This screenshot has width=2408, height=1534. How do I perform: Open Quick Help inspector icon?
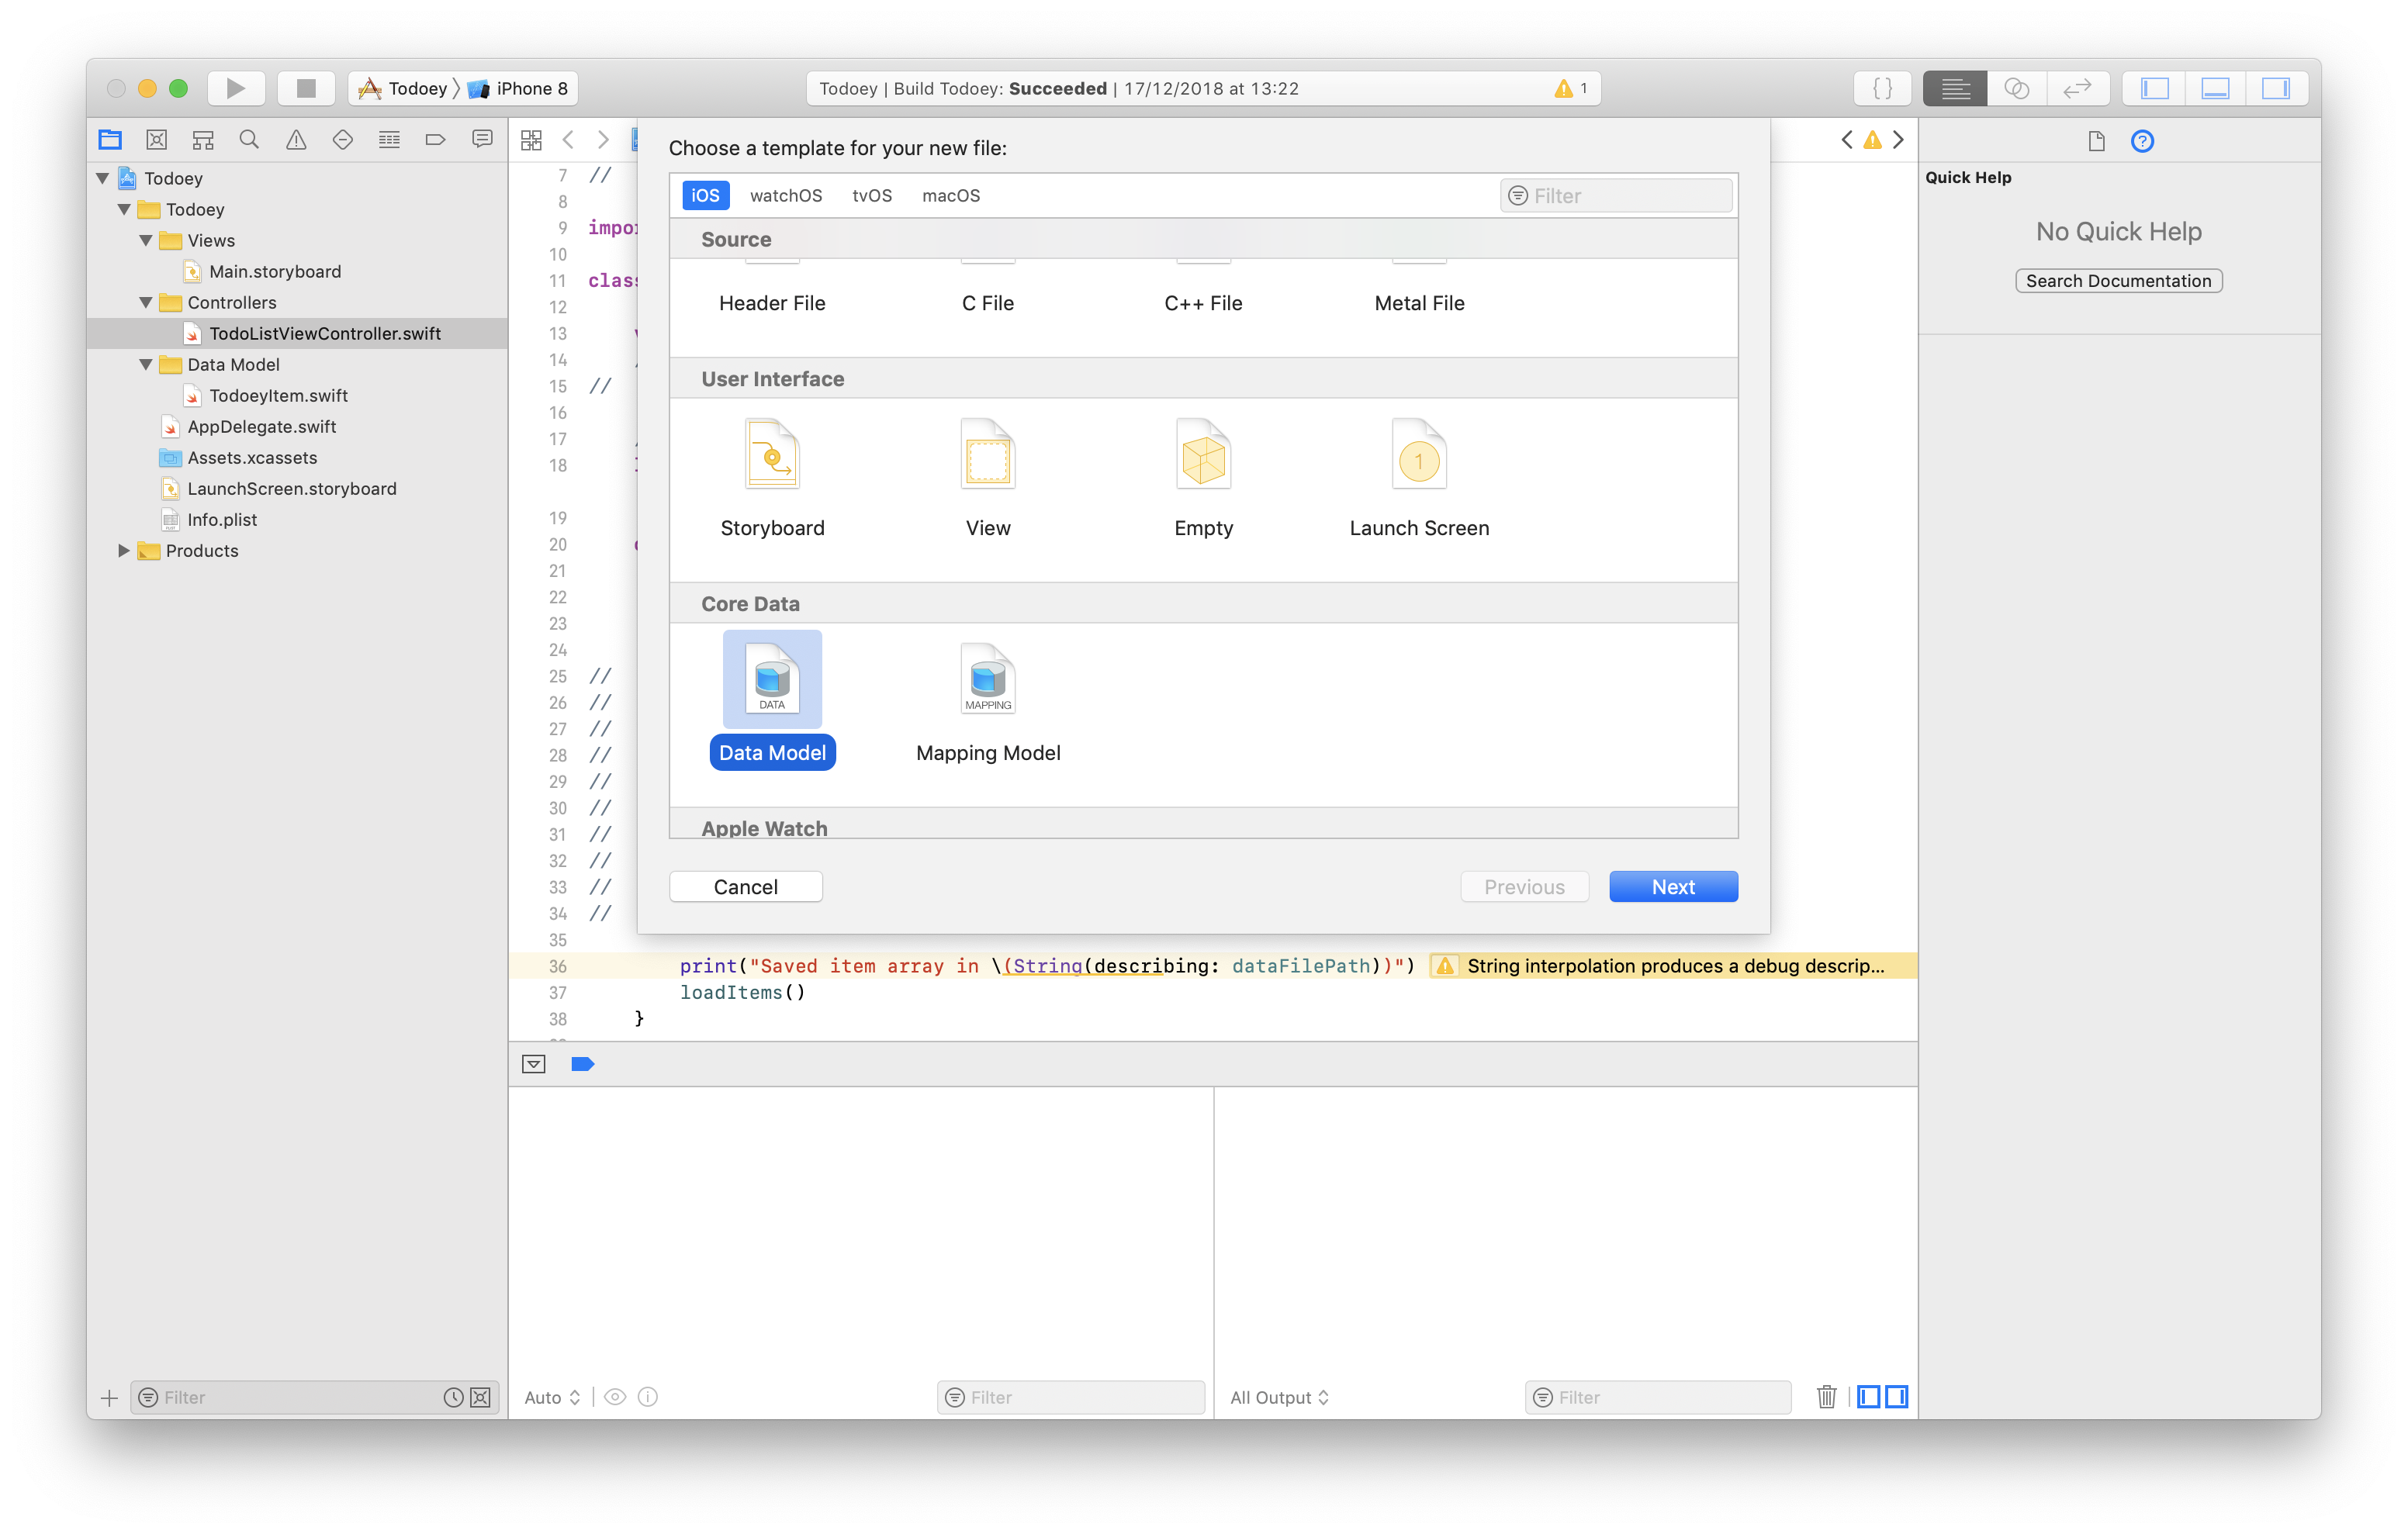coord(2141,141)
